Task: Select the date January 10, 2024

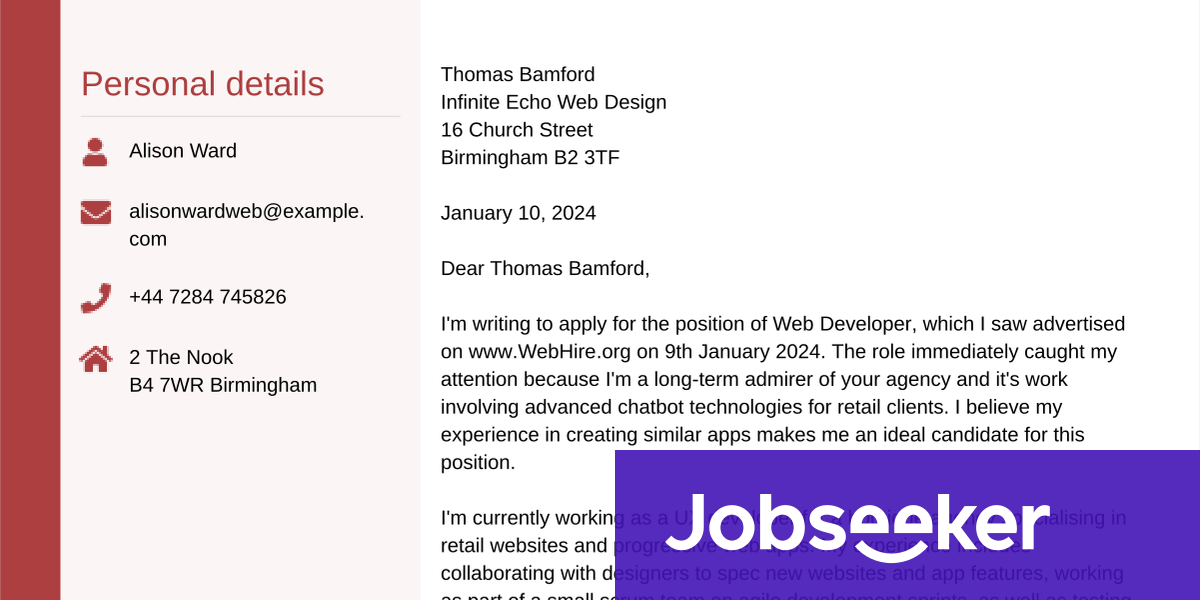Action: (x=518, y=213)
